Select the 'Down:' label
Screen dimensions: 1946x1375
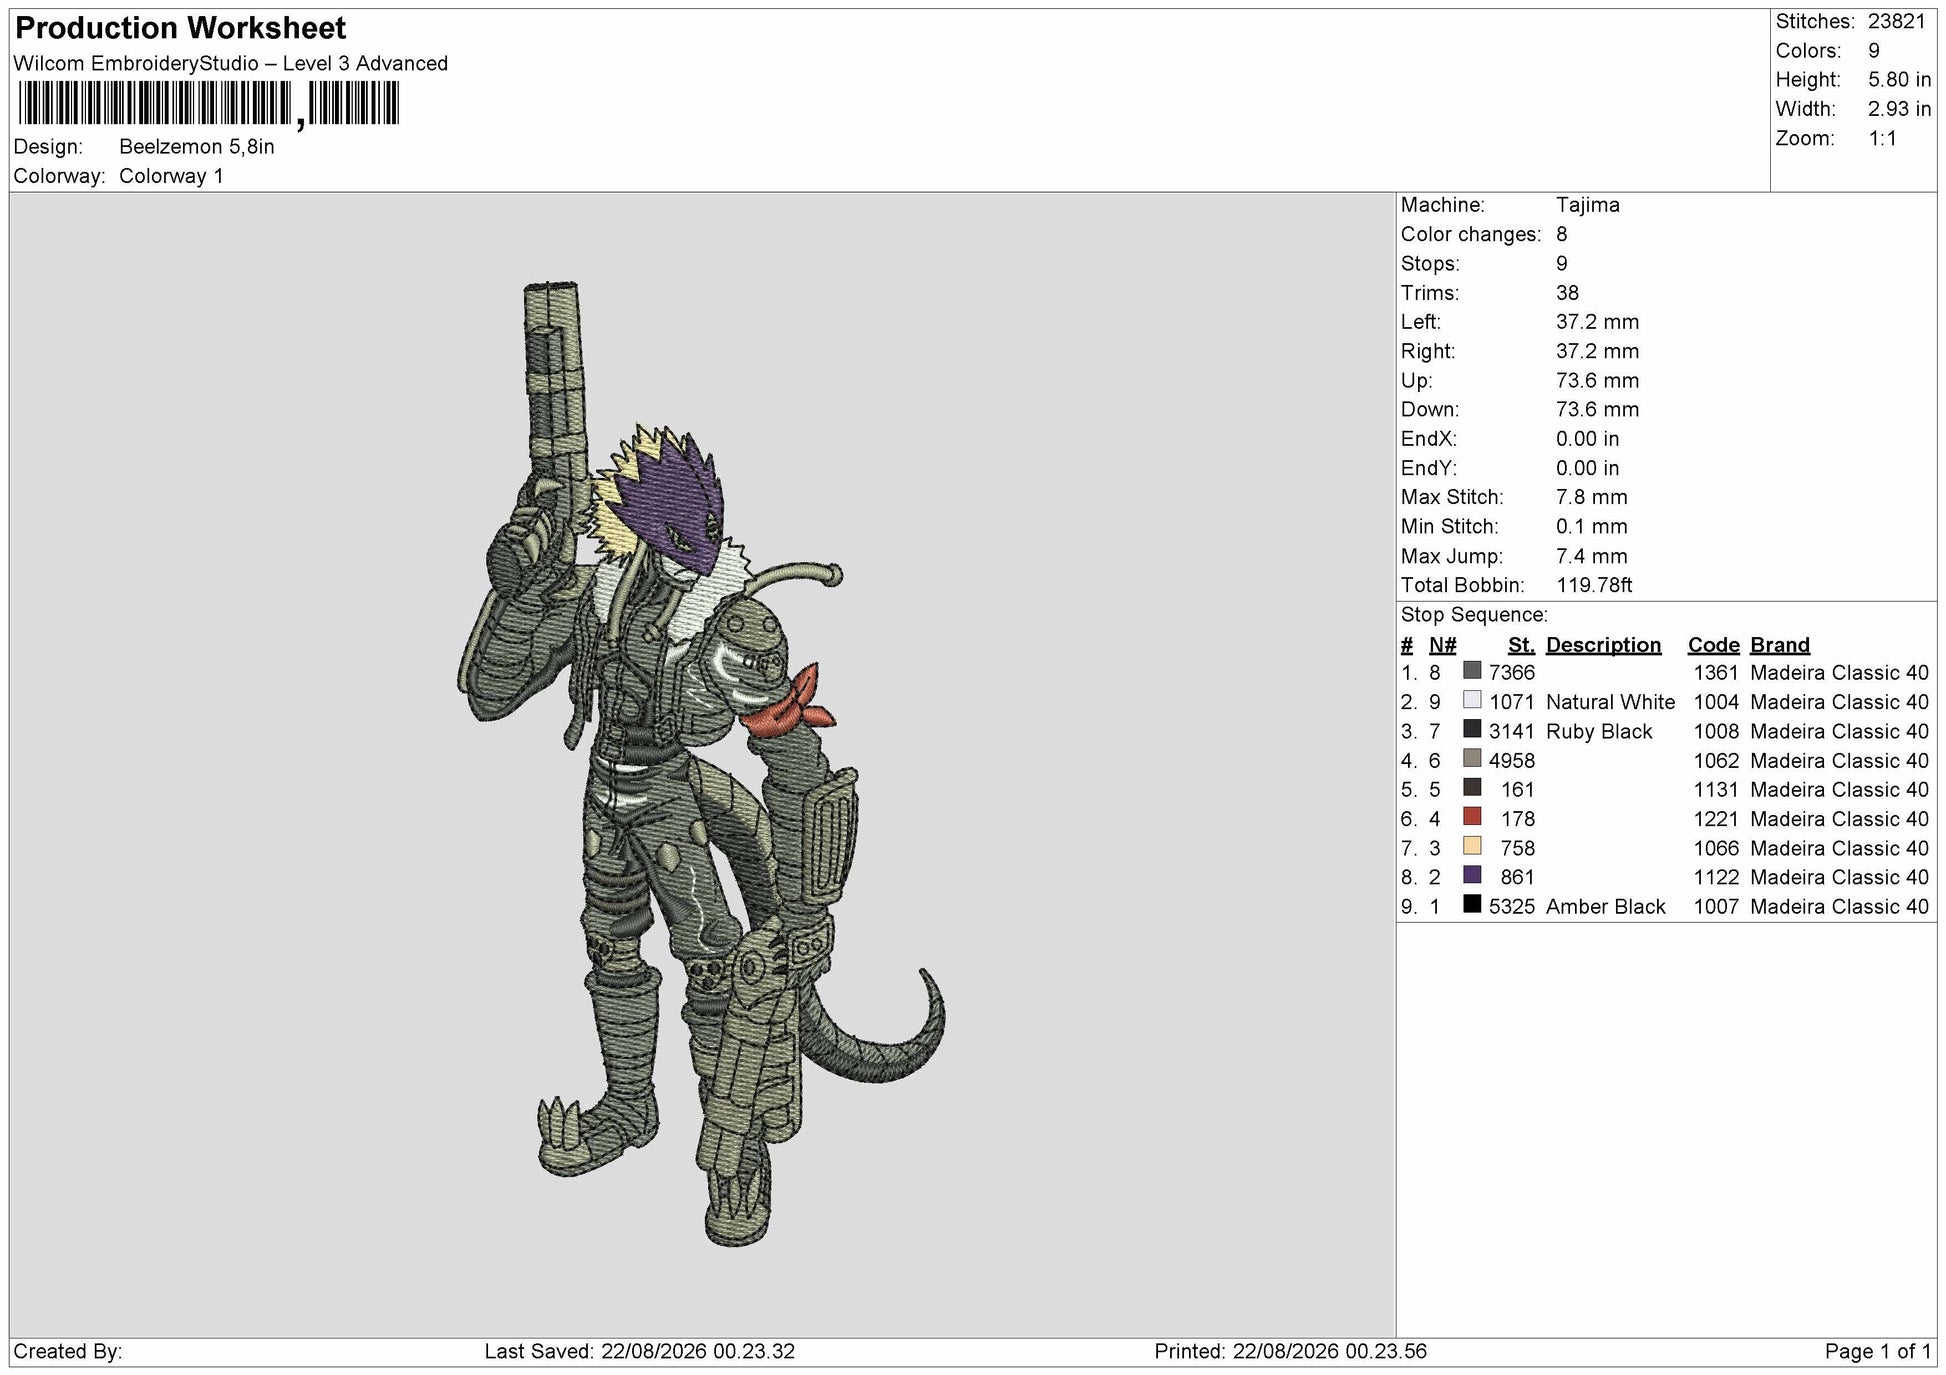tap(1430, 409)
